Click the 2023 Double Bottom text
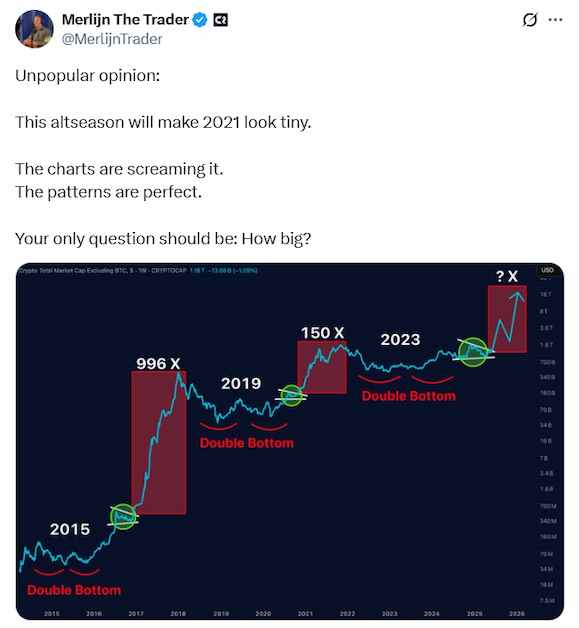The image size is (579, 628). click(x=409, y=396)
